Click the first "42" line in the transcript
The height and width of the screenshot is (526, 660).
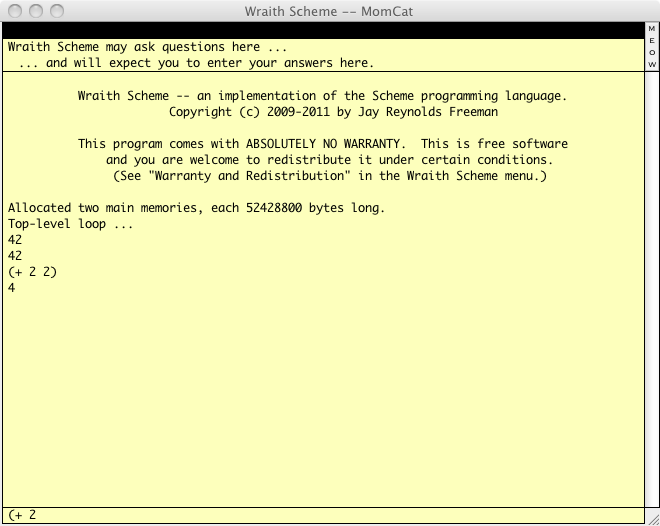[x=15, y=240]
